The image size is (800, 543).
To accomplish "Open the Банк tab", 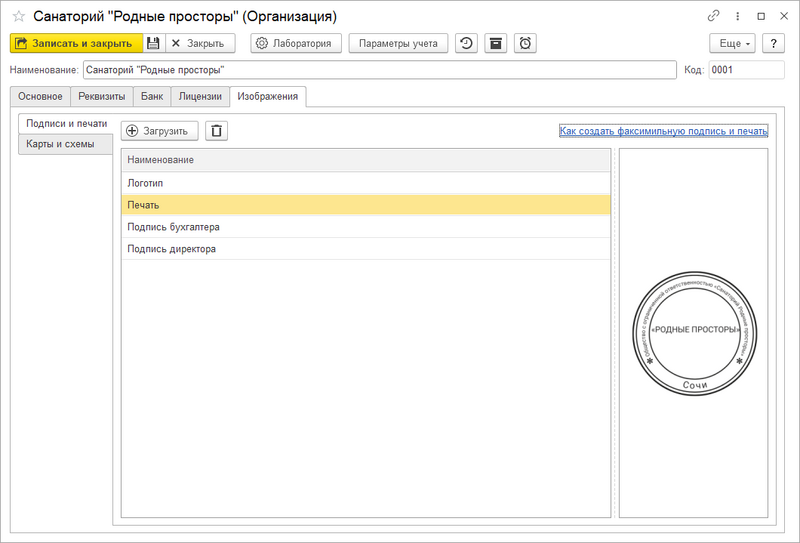I will 152,96.
